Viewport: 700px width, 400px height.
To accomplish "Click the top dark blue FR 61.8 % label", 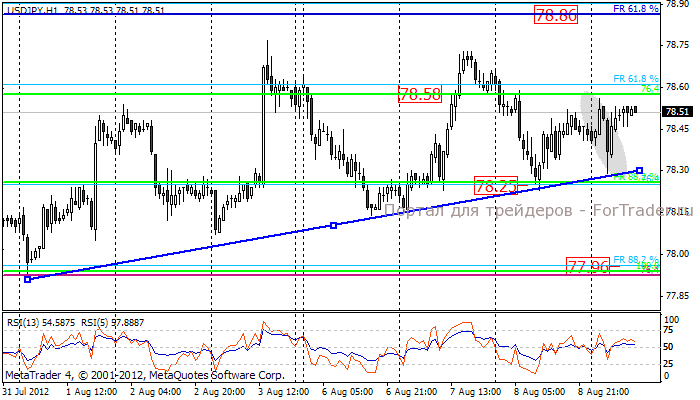I will [x=635, y=8].
